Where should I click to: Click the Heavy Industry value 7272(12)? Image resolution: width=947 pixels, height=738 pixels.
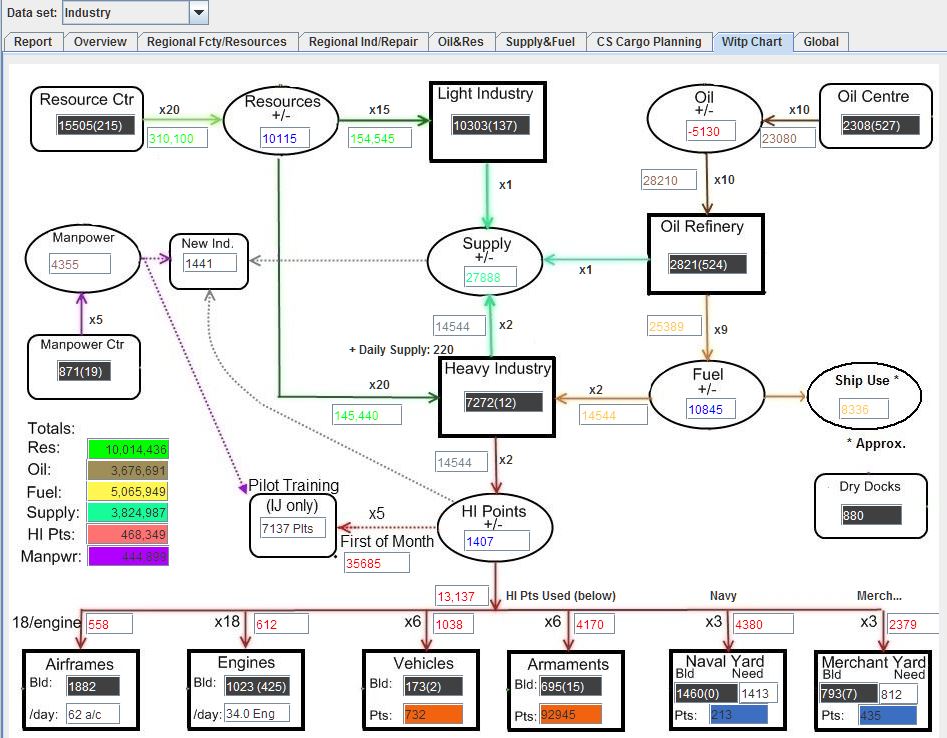(x=503, y=402)
